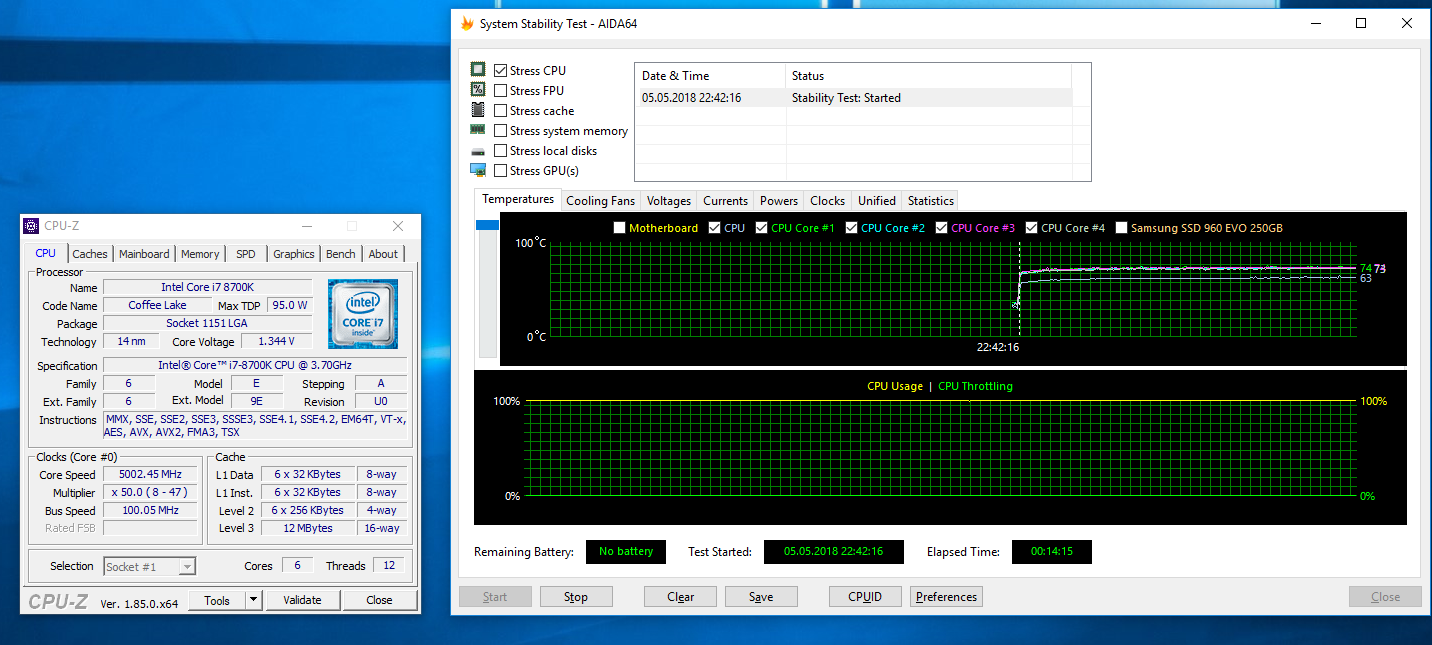Screen dimensions: 1432x645
Task: Select the Temperatures tab
Action: point(518,199)
